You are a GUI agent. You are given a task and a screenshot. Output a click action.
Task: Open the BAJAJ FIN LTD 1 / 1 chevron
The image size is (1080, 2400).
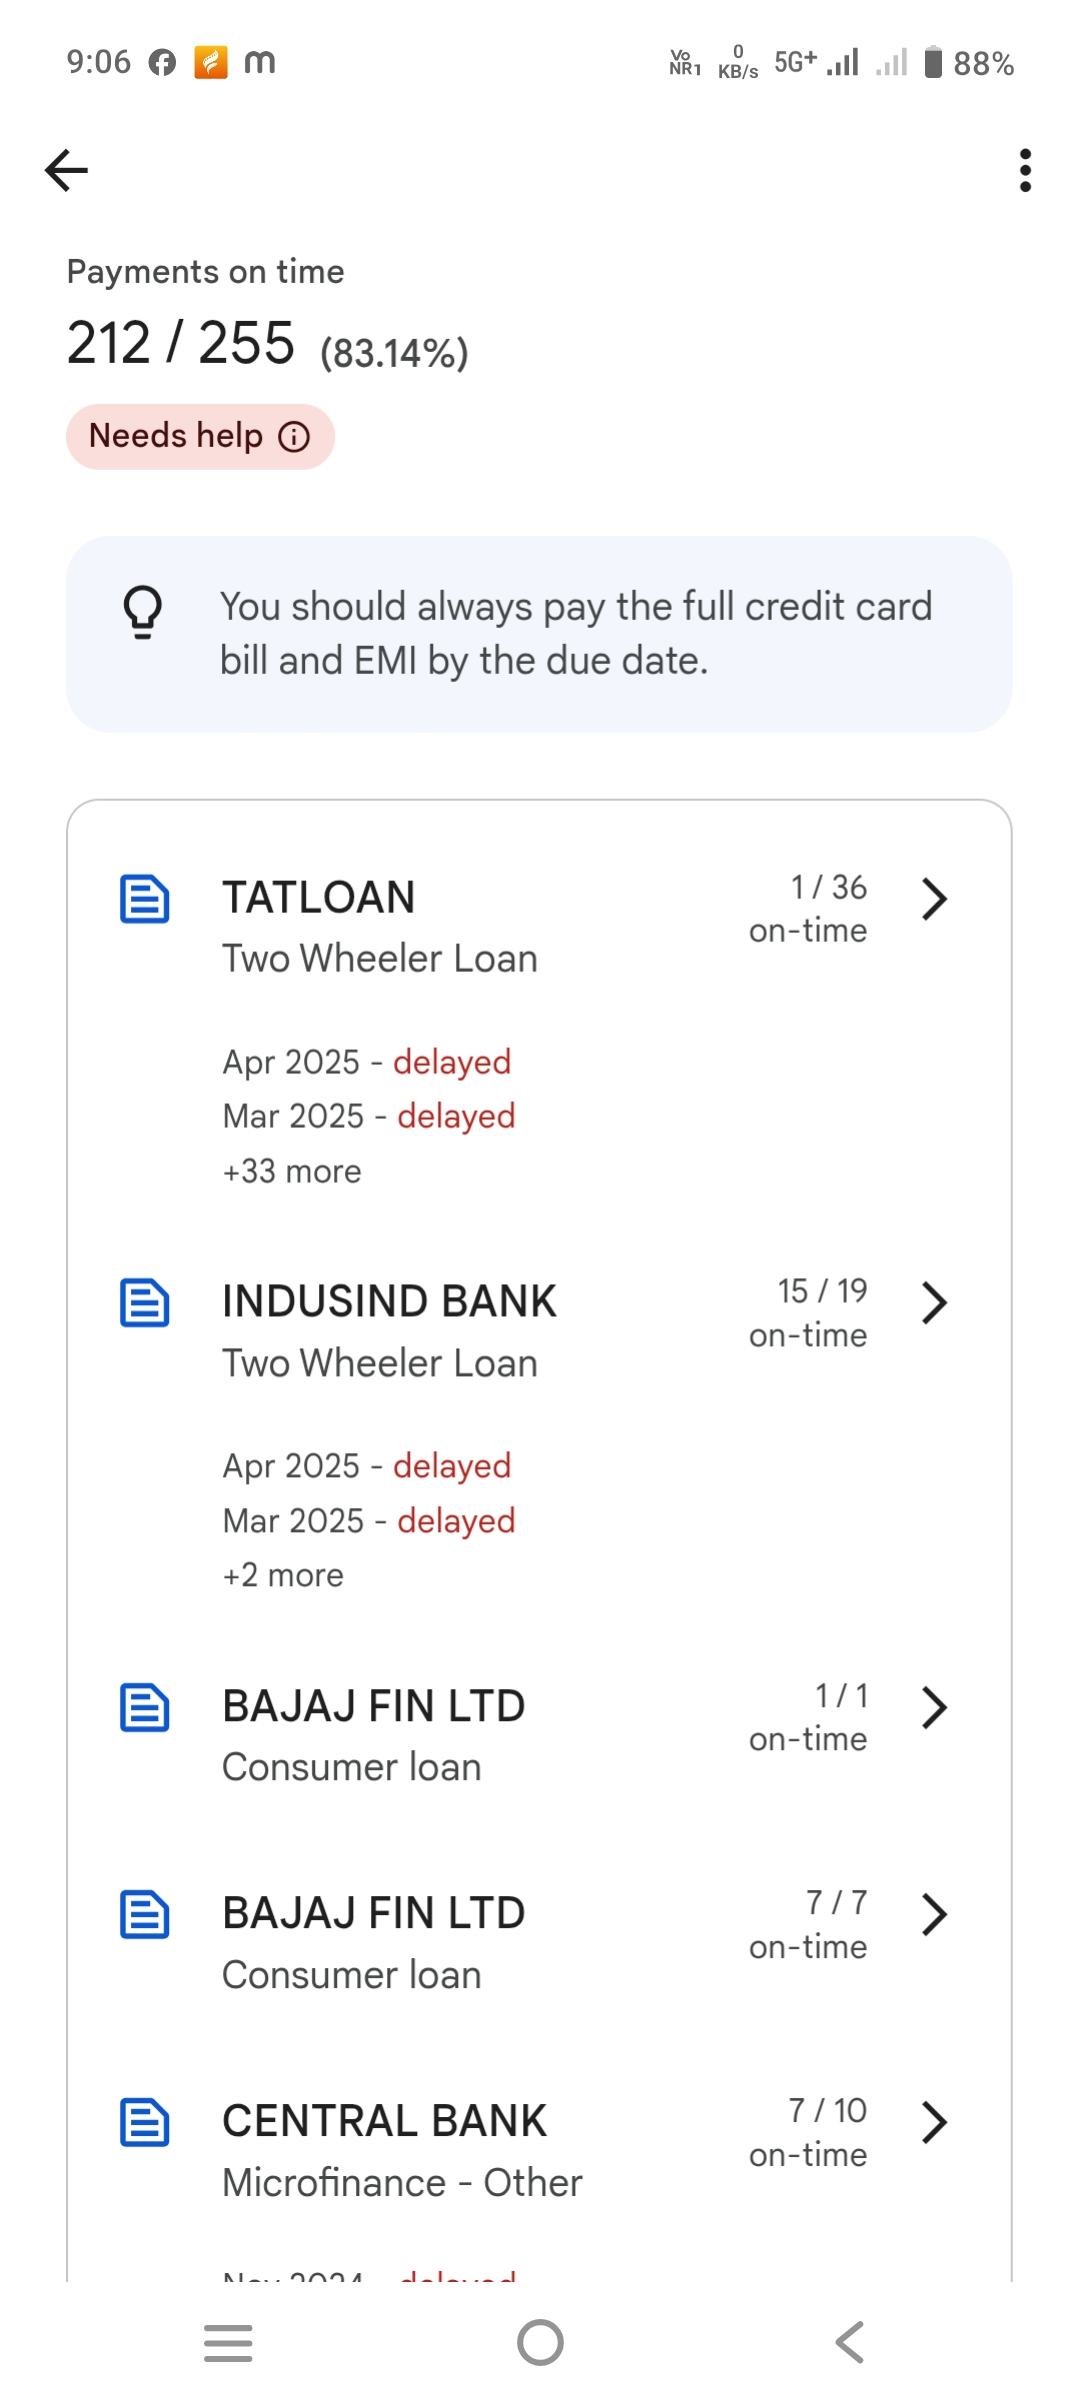point(933,1707)
